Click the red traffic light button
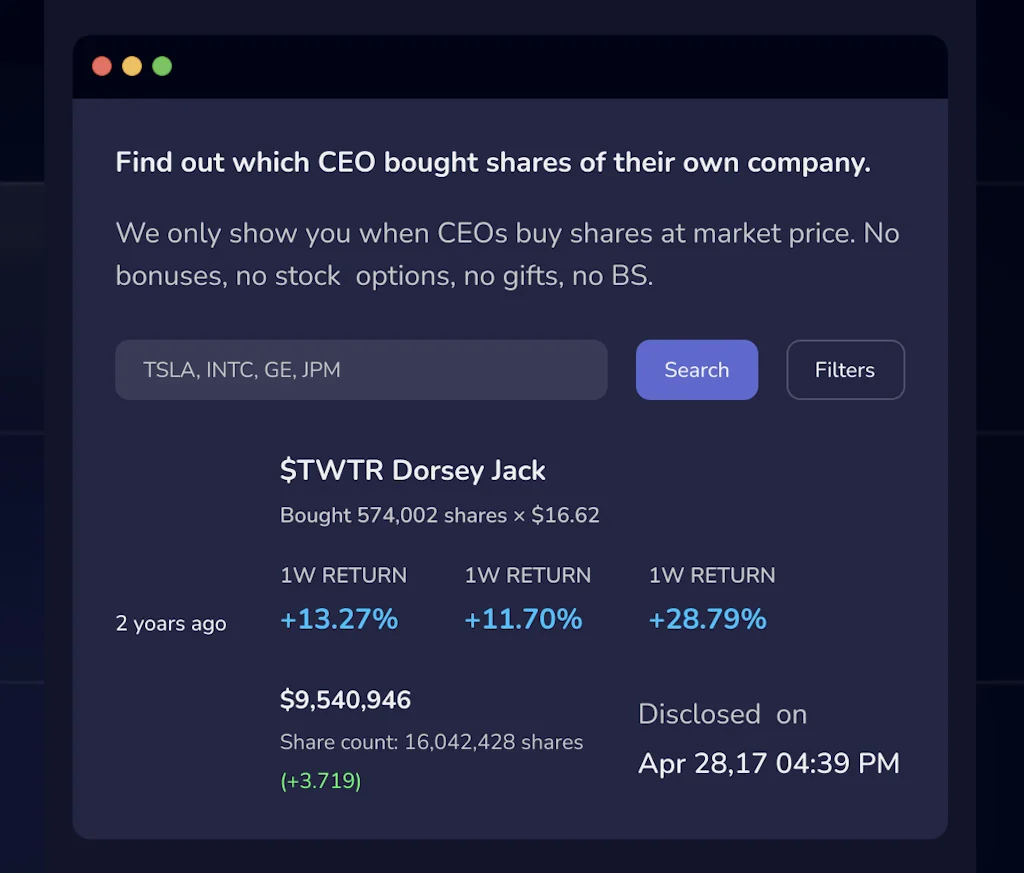 click(102, 66)
